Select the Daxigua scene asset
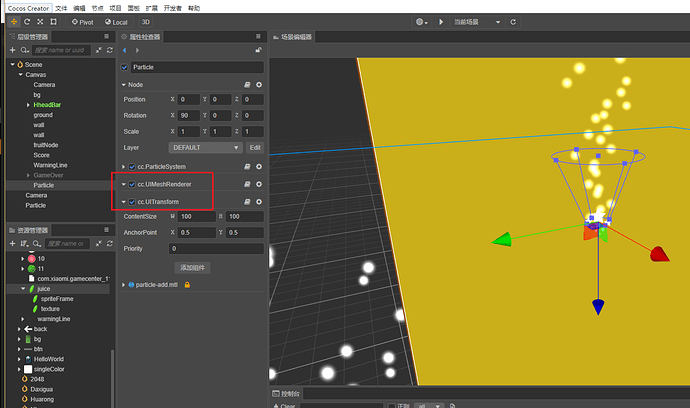The height and width of the screenshot is (408, 690). tap(41, 389)
